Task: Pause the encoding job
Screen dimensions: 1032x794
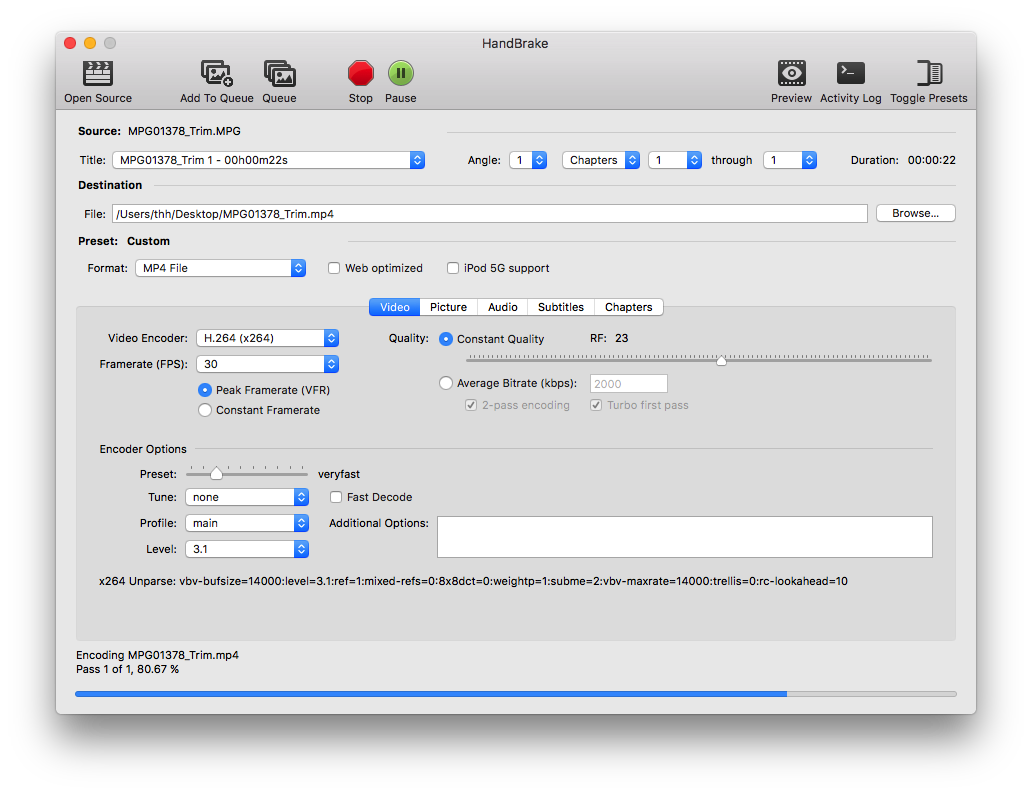Action: pos(400,73)
